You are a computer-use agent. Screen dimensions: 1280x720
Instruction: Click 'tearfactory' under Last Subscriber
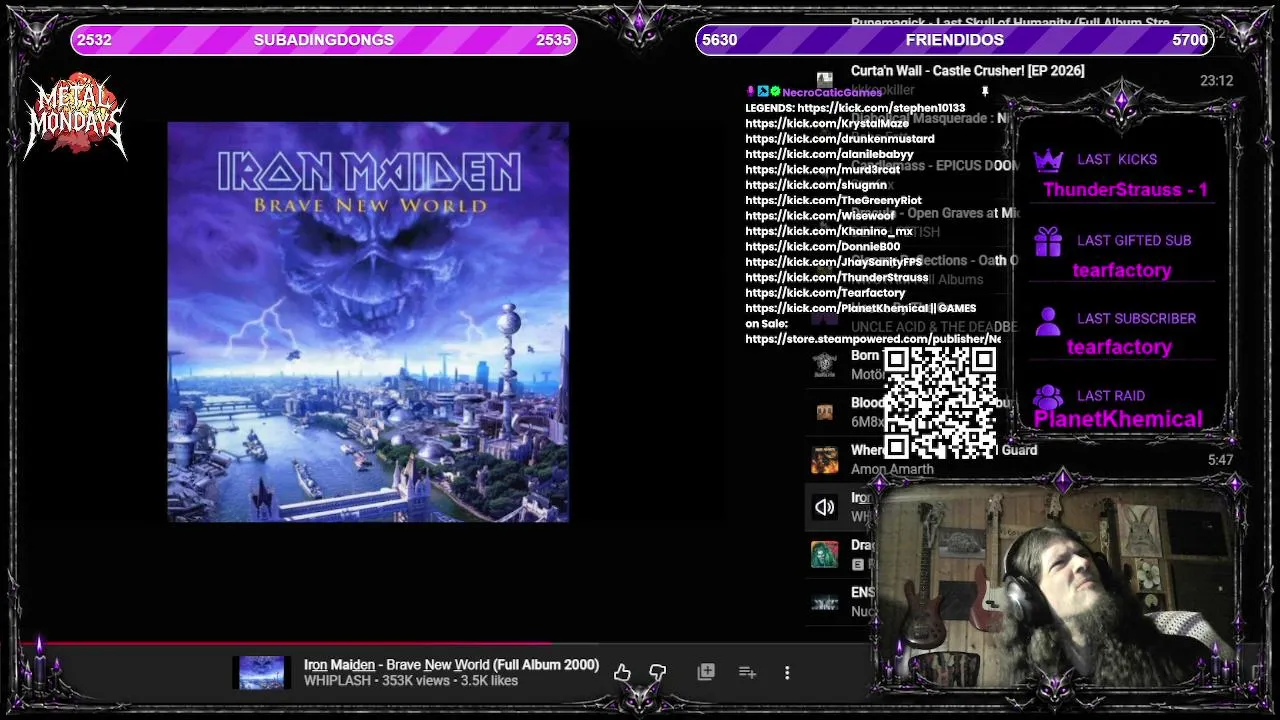pos(1119,347)
